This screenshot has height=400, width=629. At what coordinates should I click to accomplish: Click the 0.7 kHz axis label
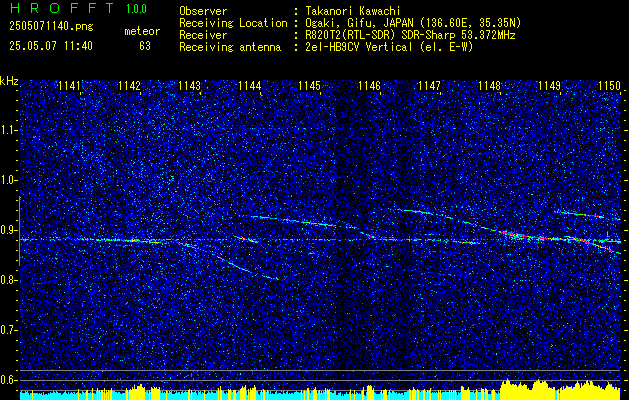point(8,330)
